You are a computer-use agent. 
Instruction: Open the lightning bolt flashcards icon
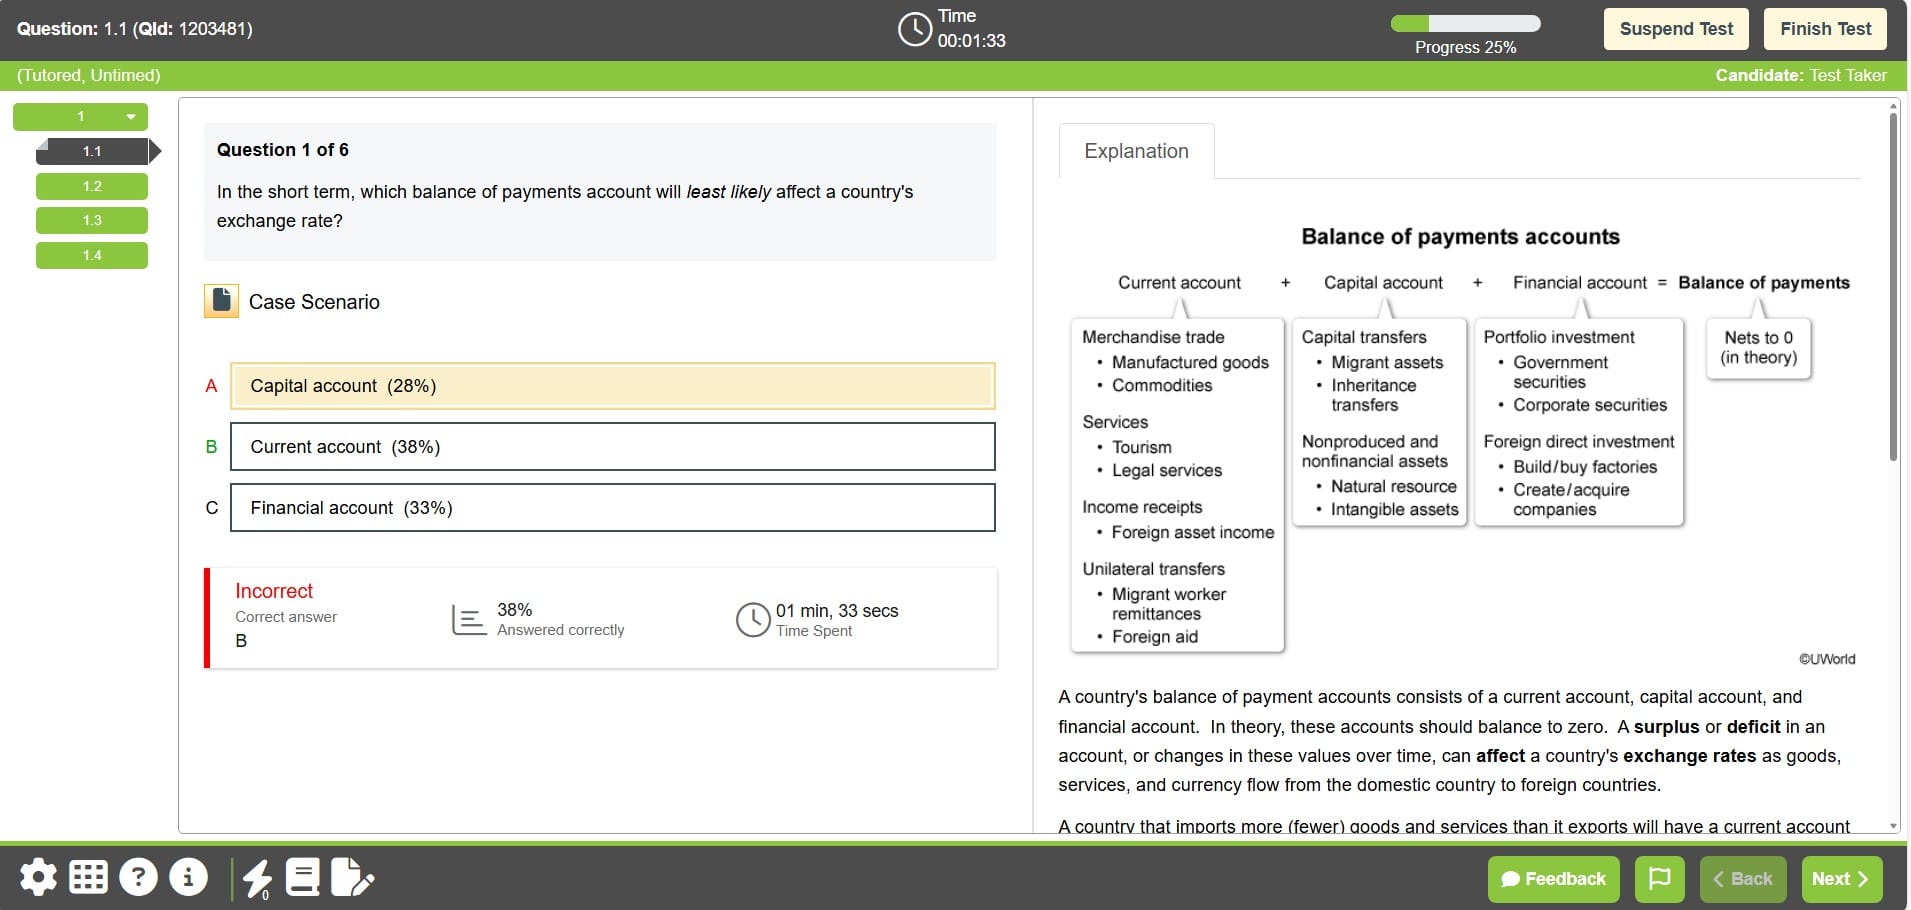pos(257,878)
